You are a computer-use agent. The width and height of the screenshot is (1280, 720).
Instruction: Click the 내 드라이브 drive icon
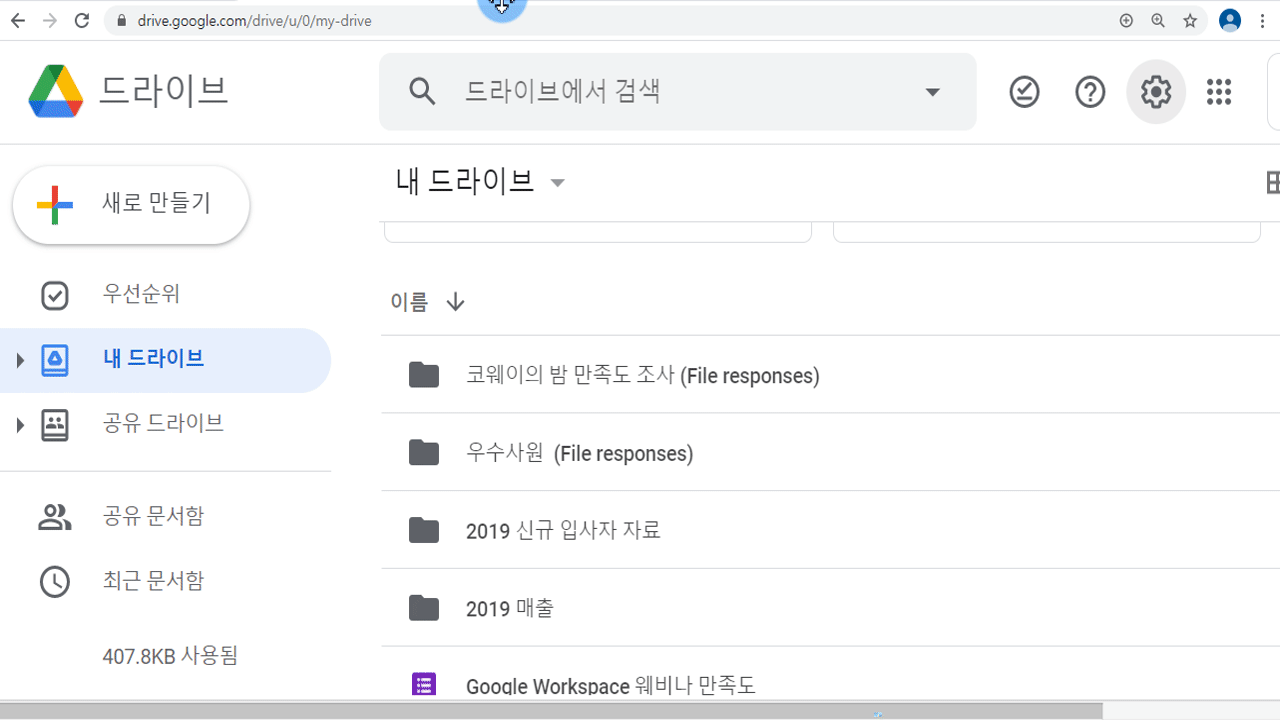click(x=55, y=360)
